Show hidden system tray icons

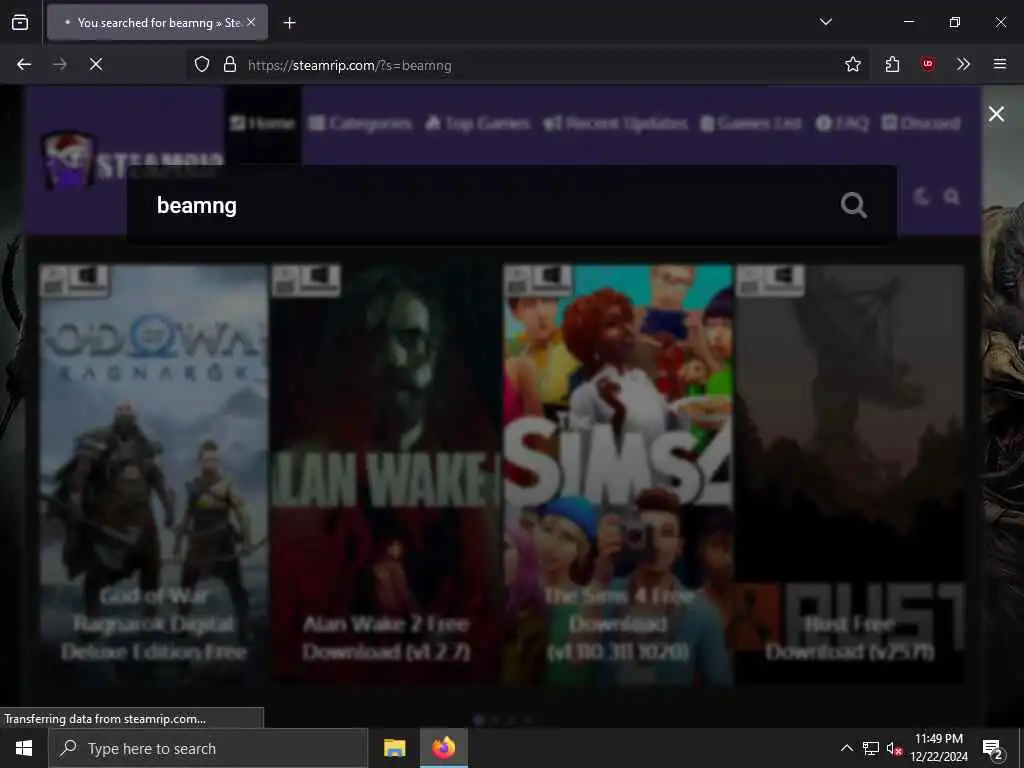pyautogui.click(x=846, y=748)
